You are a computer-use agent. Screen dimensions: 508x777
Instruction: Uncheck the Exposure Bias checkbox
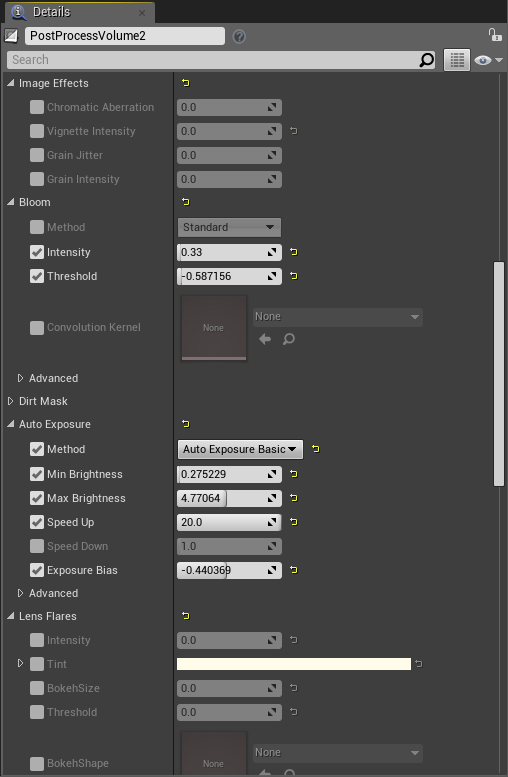[37, 570]
